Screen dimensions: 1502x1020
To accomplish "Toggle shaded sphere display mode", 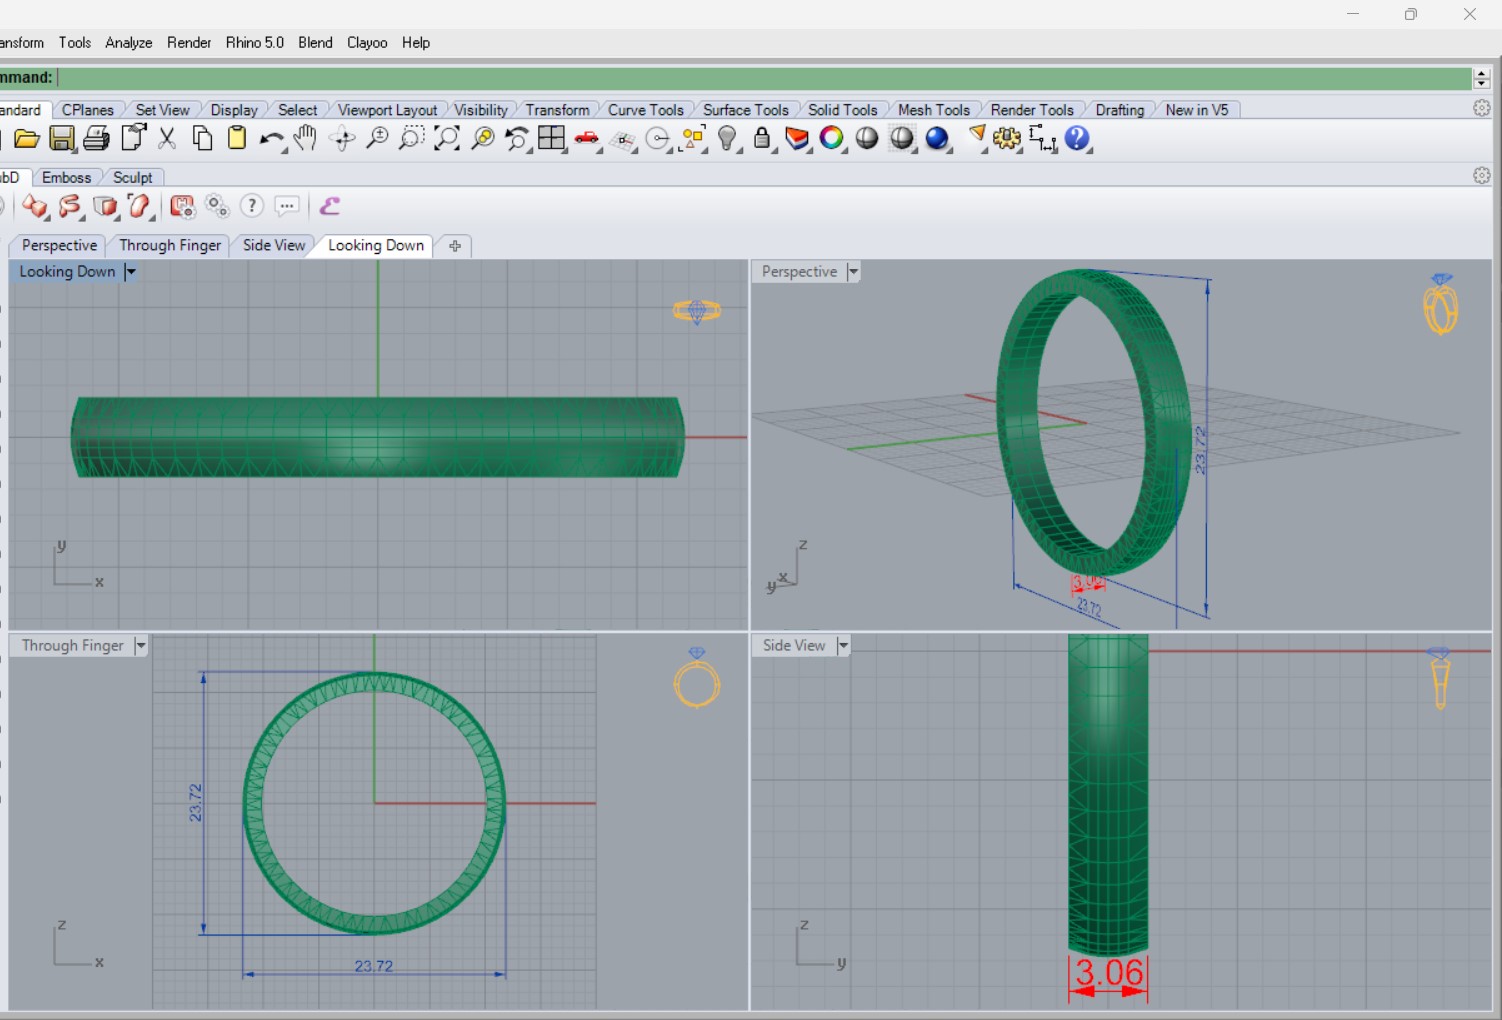I will pos(867,139).
